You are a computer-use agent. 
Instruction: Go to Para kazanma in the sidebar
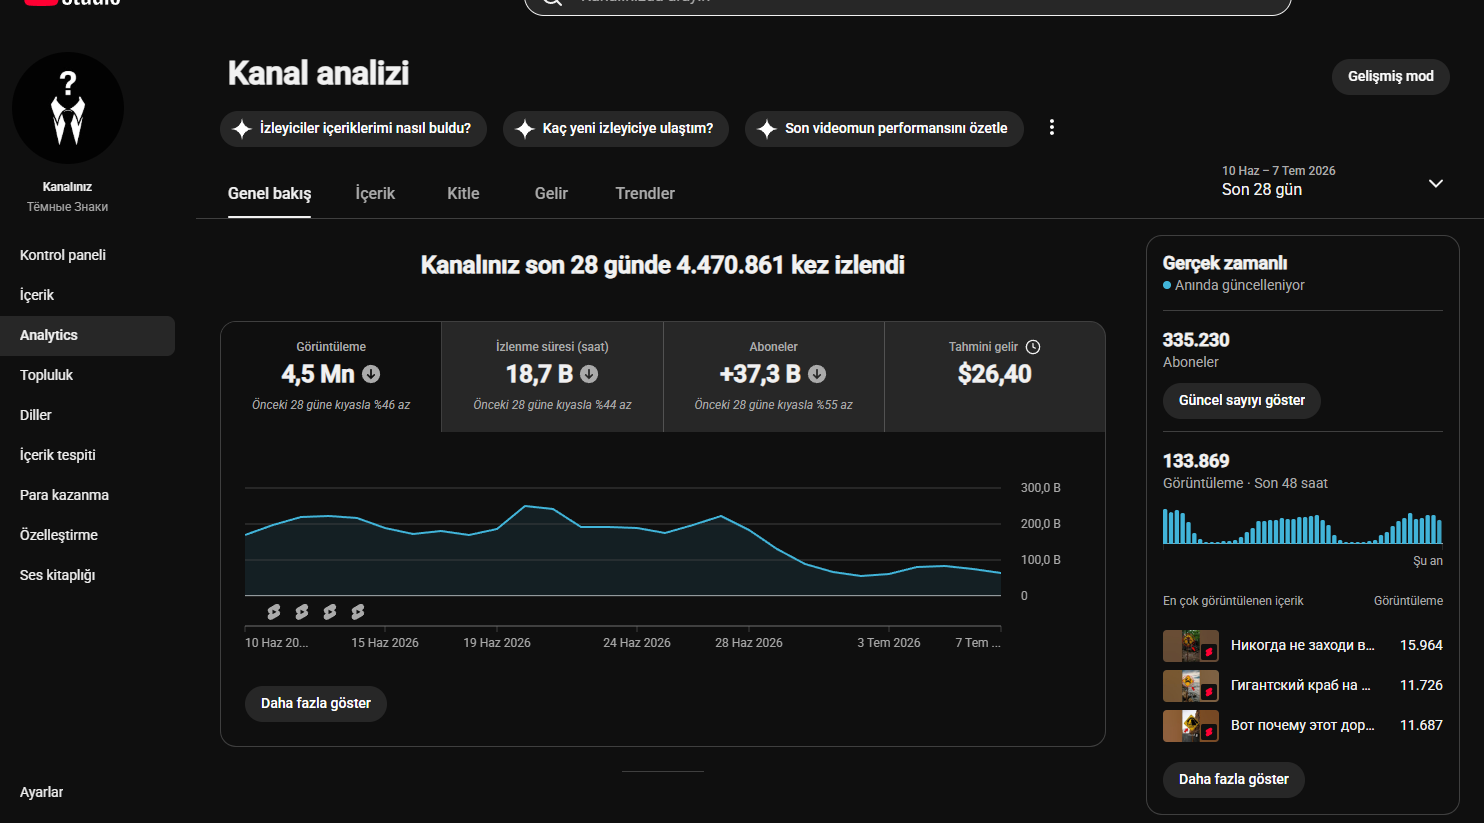(87, 495)
